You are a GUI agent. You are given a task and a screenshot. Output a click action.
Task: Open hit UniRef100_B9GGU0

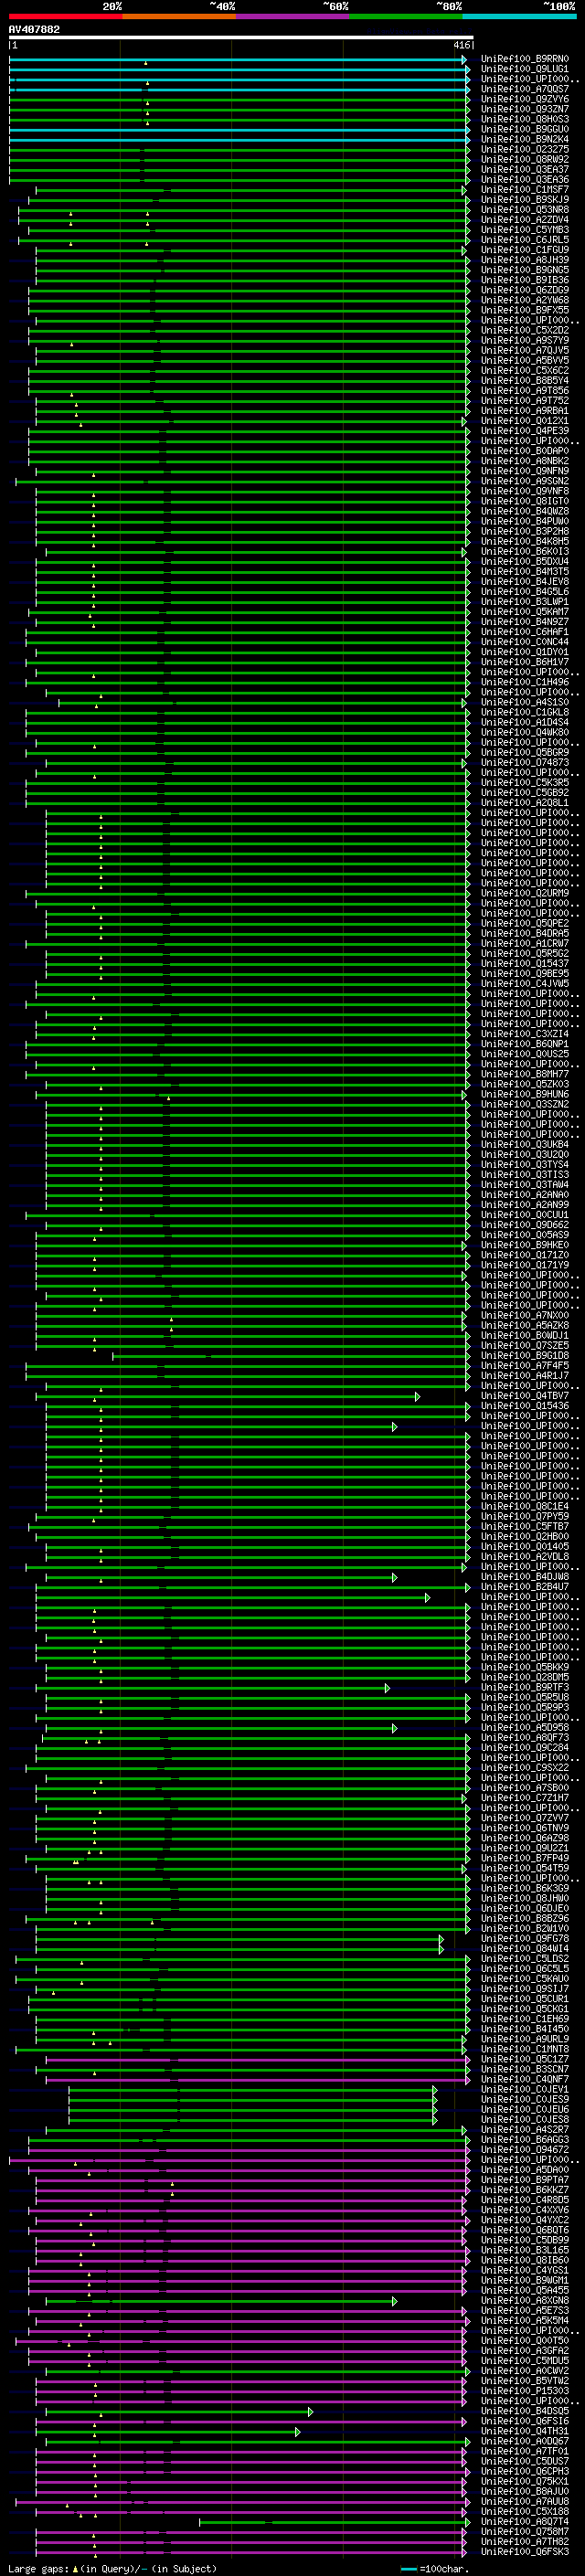pos(525,129)
